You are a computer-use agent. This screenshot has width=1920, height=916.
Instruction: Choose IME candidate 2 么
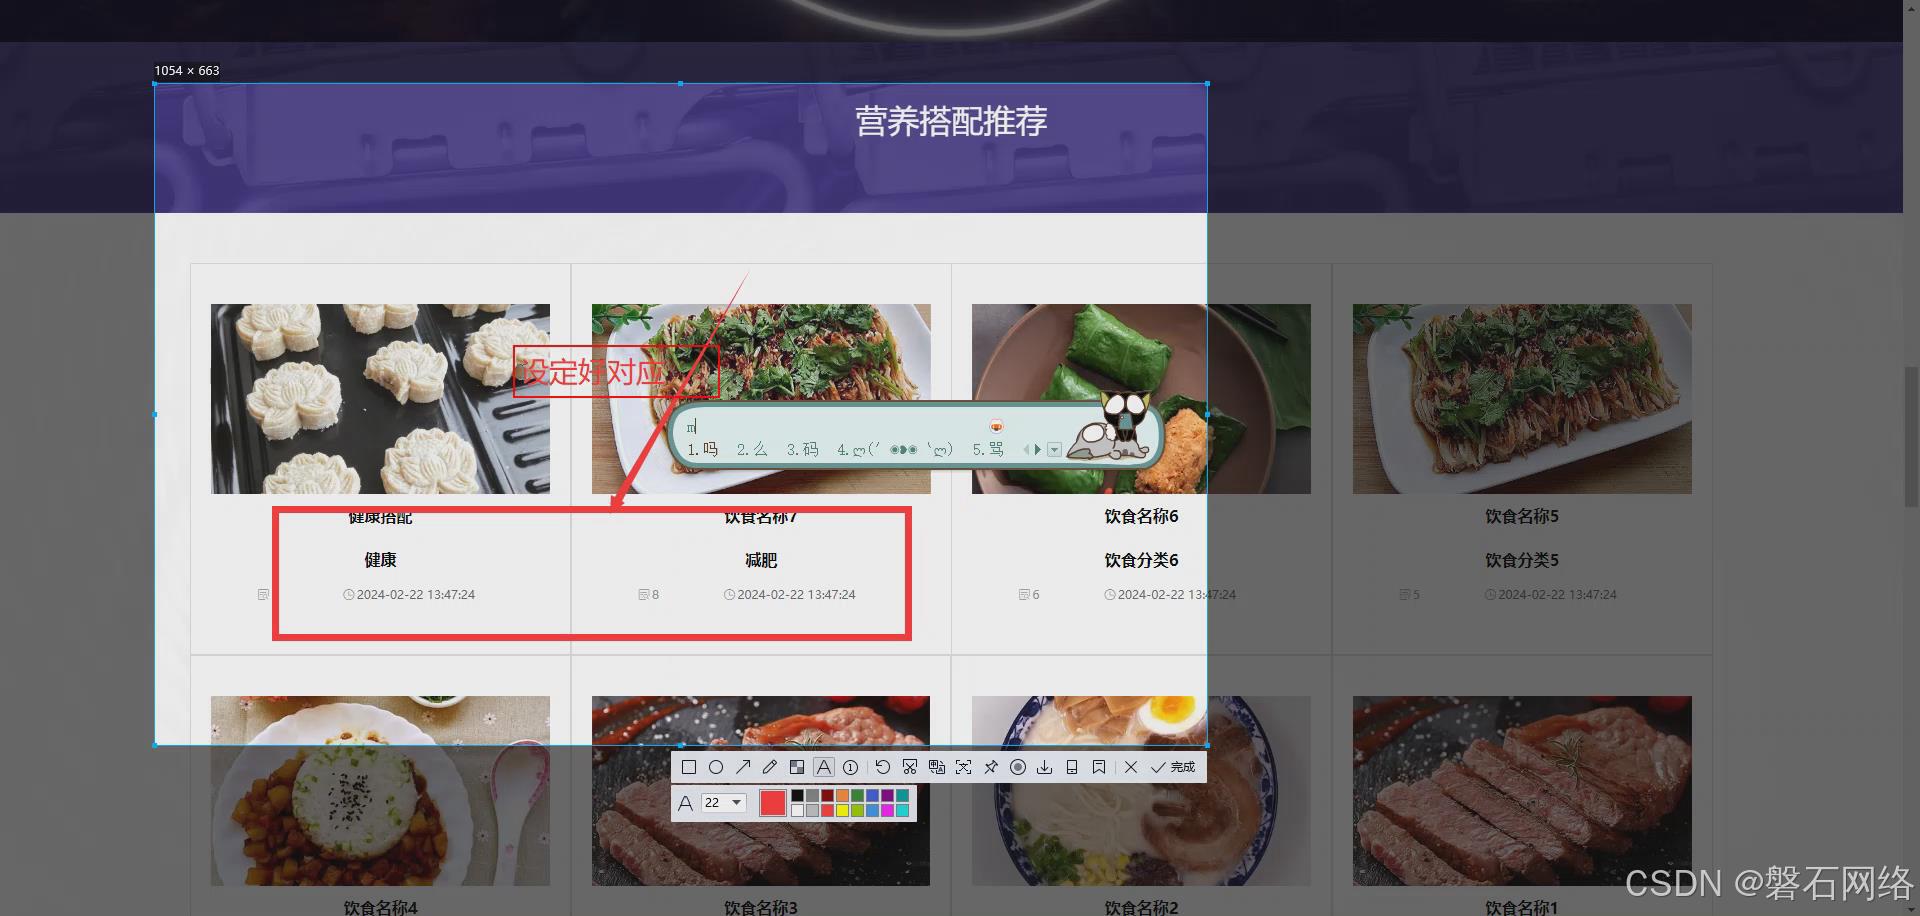click(x=752, y=449)
